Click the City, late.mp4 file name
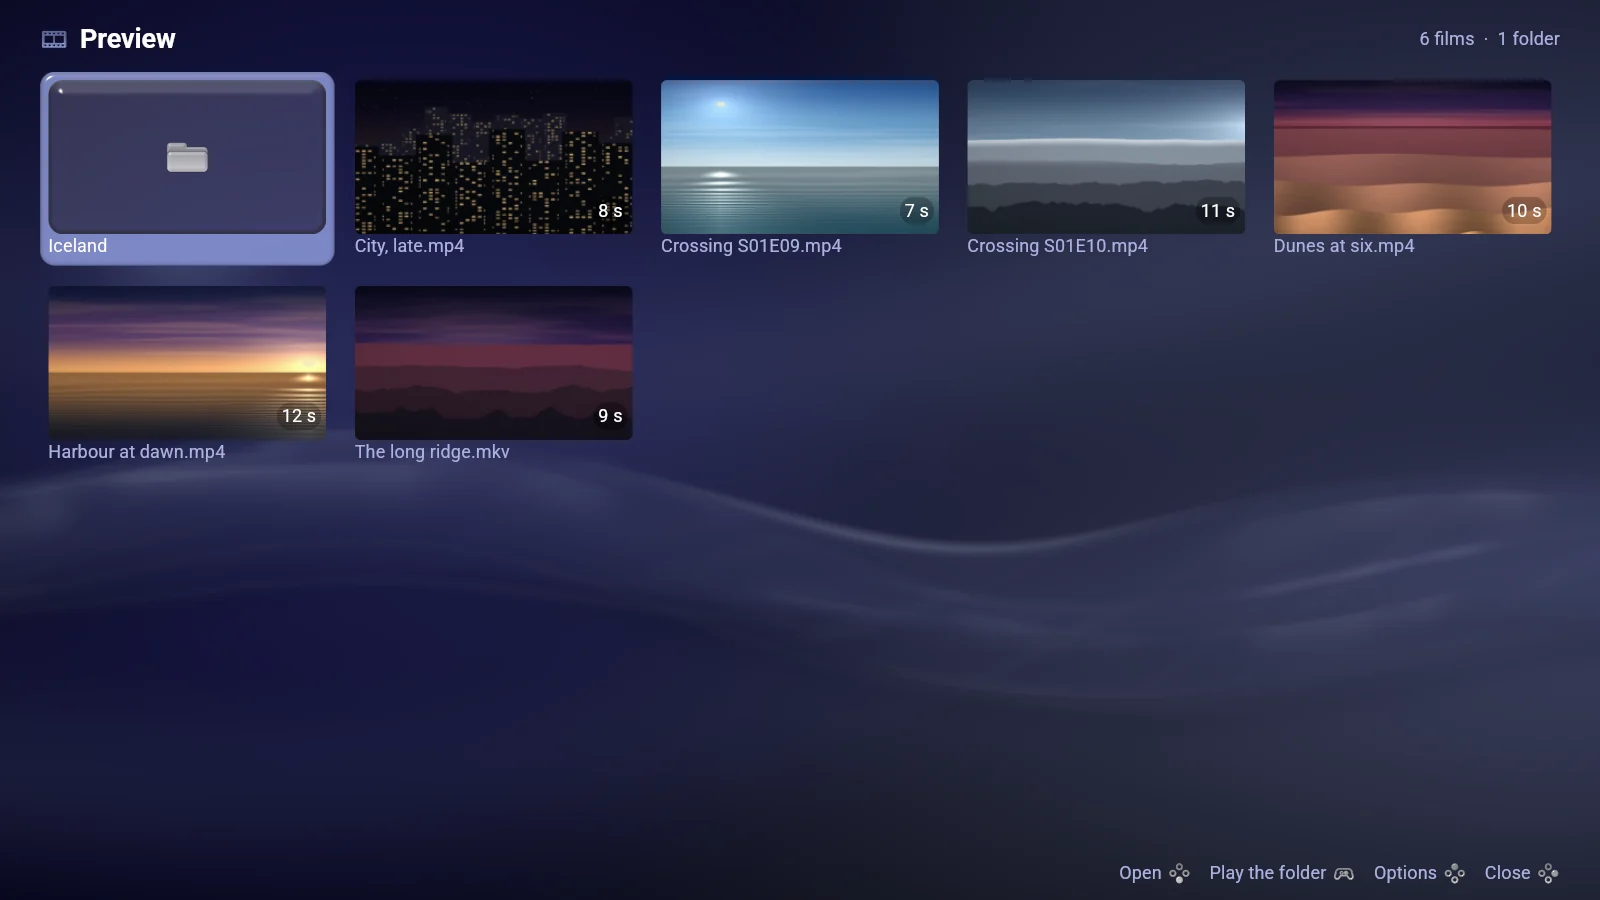The image size is (1600, 900). click(409, 246)
